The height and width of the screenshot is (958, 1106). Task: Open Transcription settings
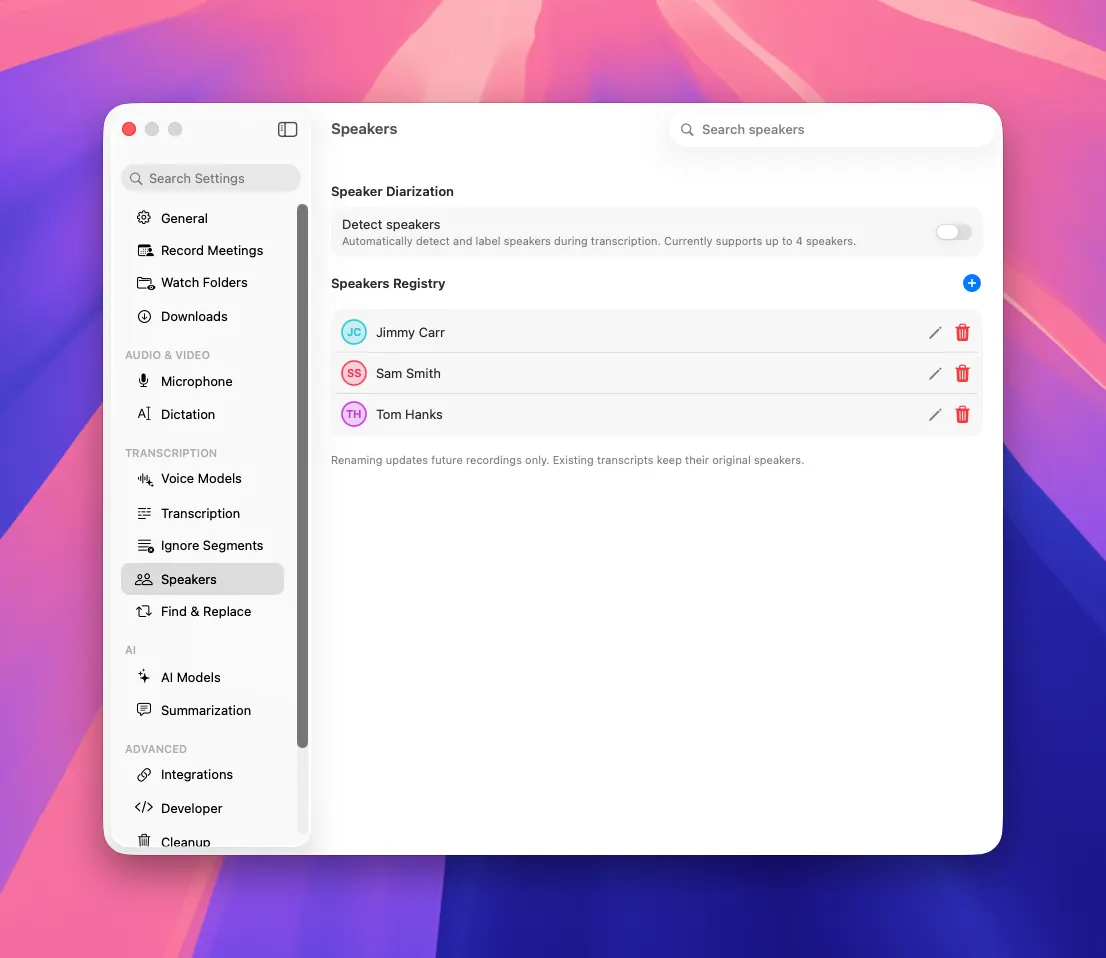click(202, 513)
